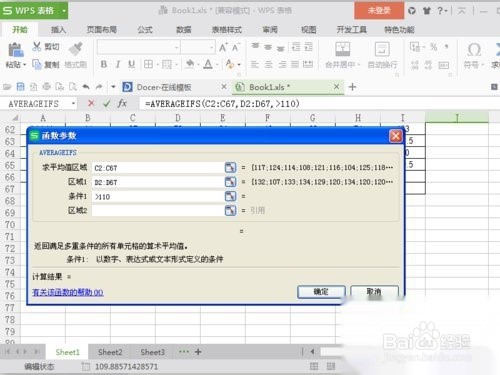Open the cell borders tool
Image resolution: width=500 pixels, height=375 pixels.
(x=148, y=64)
